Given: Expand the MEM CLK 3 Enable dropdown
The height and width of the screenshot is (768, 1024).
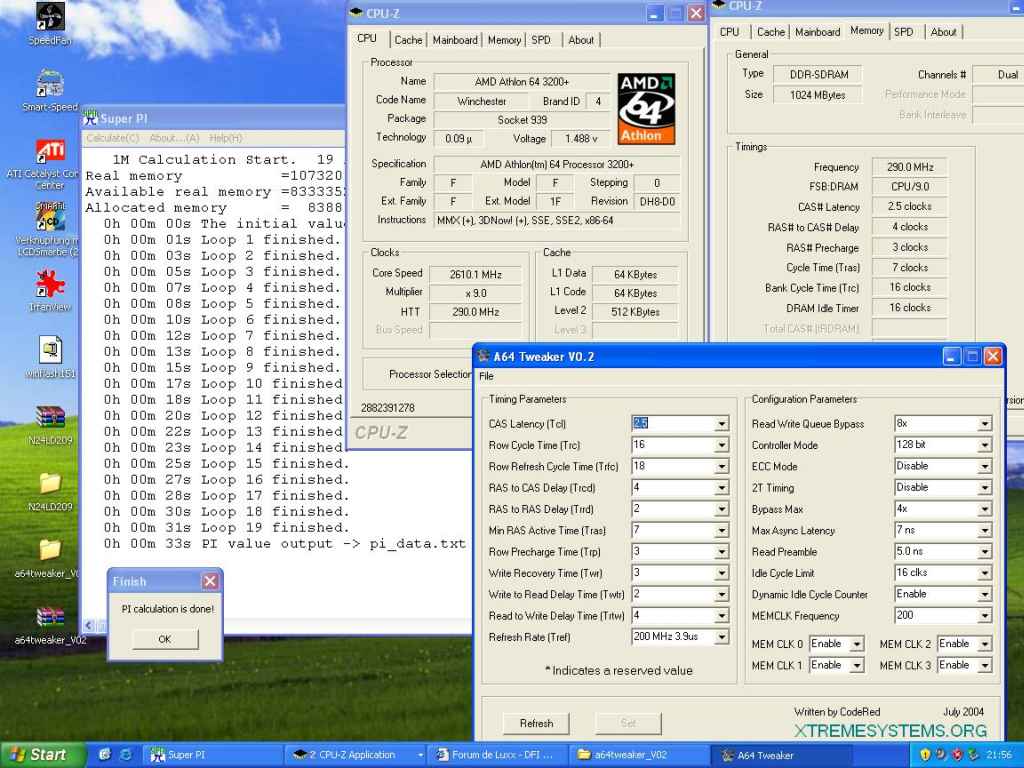Looking at the screenshot, I should 984,665.
